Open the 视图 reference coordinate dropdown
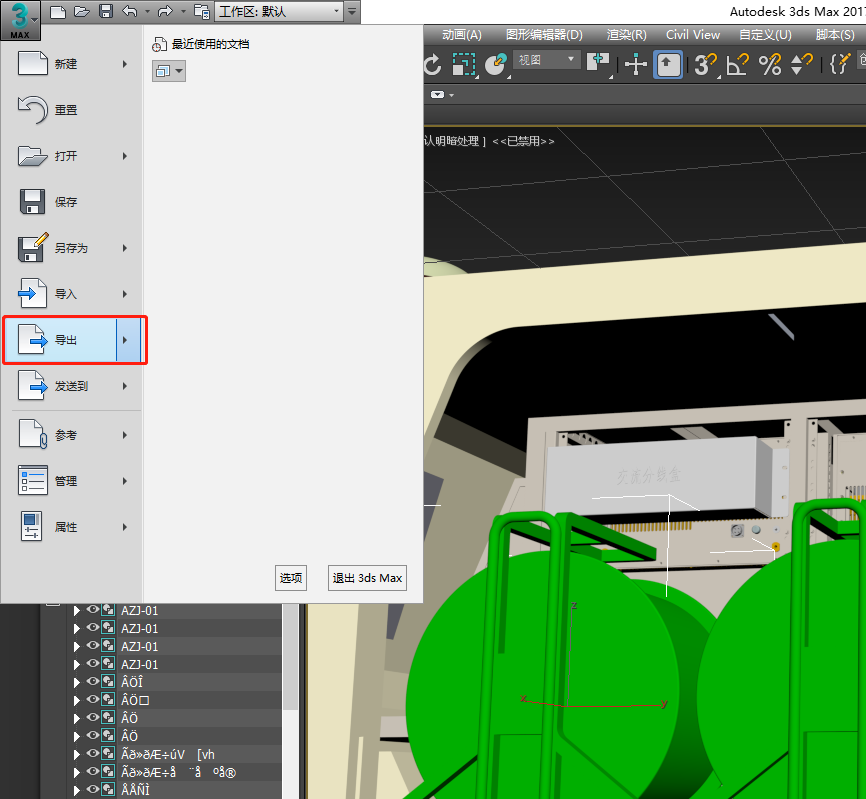Screen dimensions: 866x799 pyautogui.click(x=547, y=60)
